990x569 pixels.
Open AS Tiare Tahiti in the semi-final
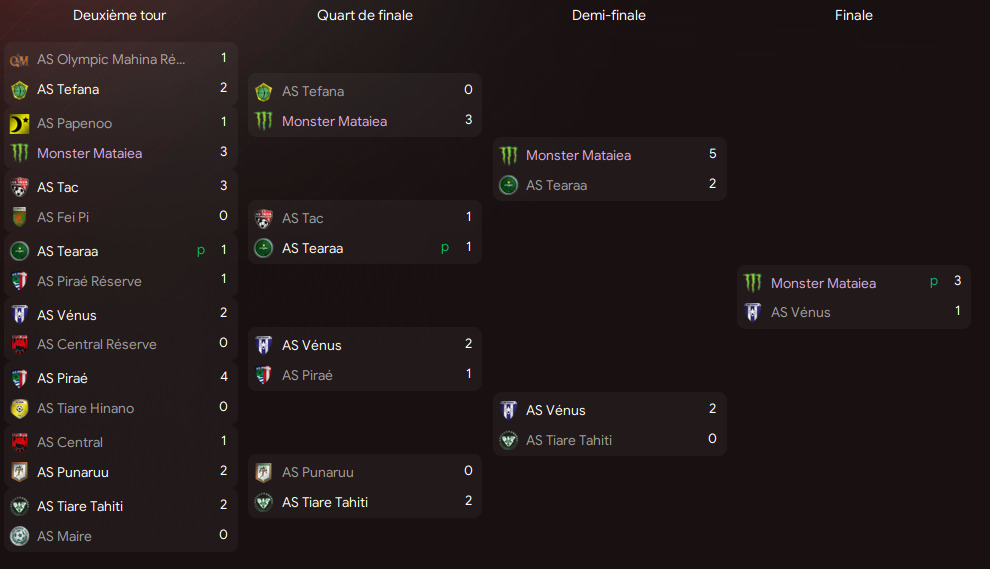[x=569, y=440]
